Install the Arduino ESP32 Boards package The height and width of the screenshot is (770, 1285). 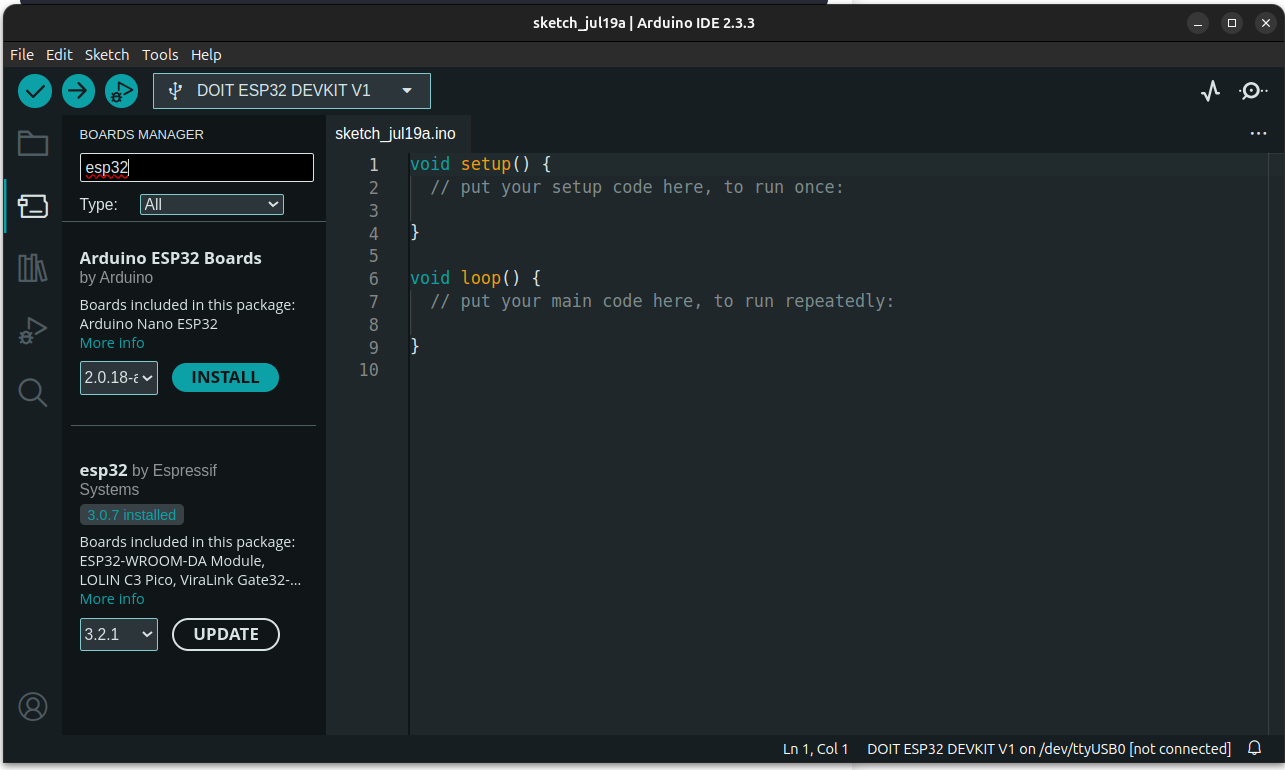tap(225, 378)
